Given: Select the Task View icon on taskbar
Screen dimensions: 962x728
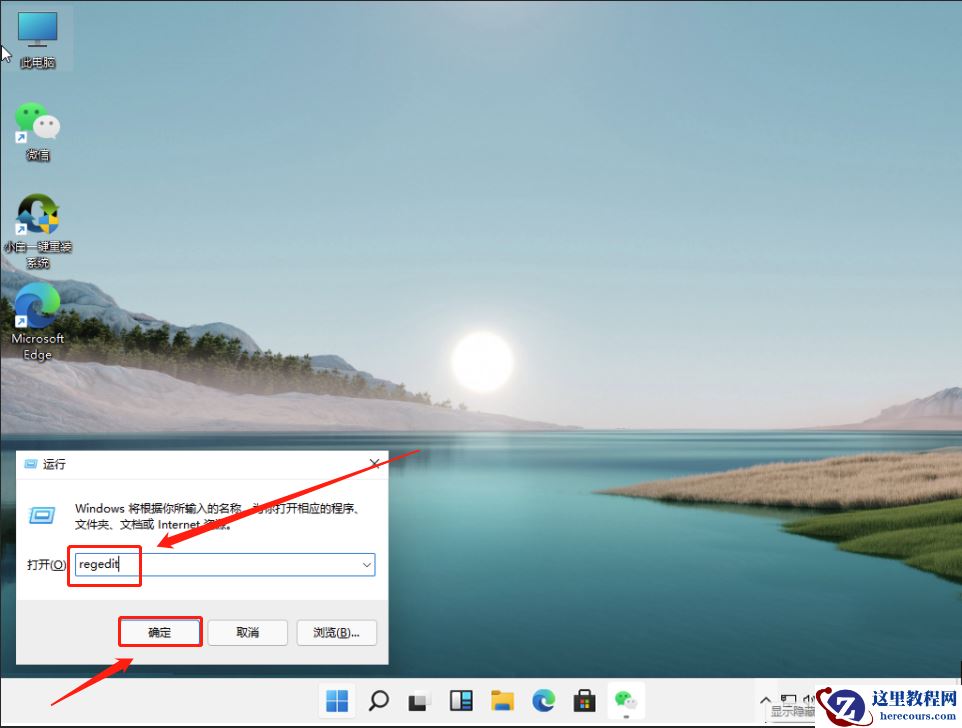Looking at the screenshot, I should [420, 701].
